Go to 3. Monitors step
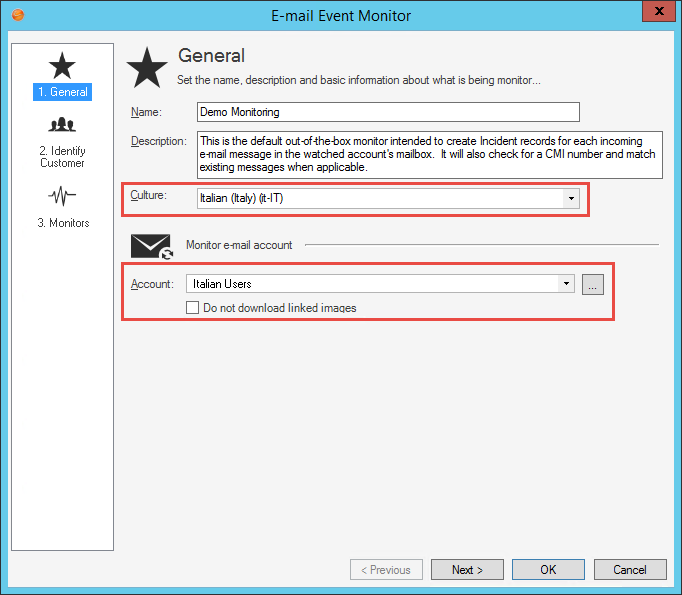 click(x=63, y=223)
